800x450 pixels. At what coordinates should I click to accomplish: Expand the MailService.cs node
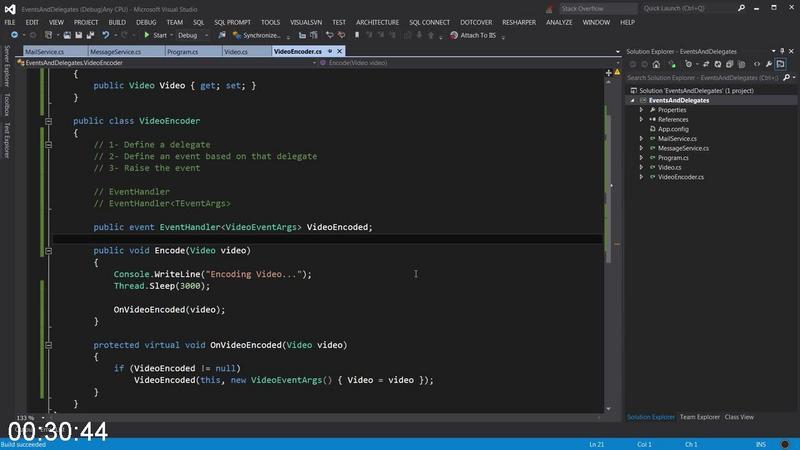(641, 138)
